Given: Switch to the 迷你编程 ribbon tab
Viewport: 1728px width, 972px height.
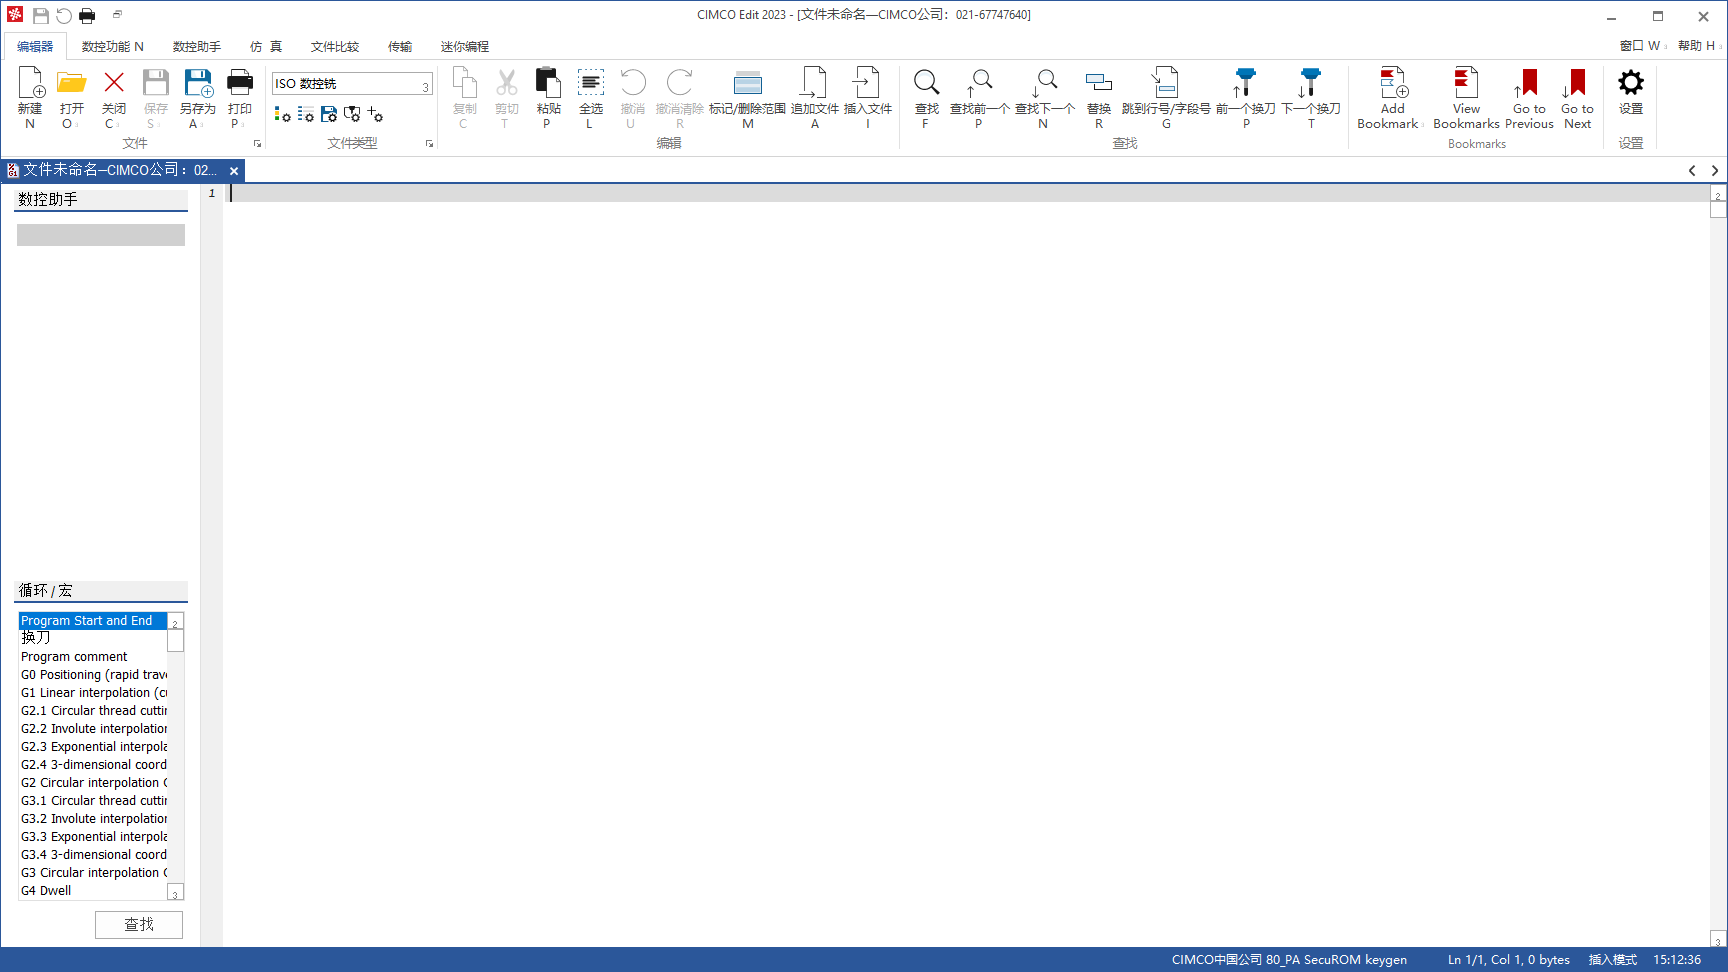Looking at the screenshot, I should click(x=465, y=47).
